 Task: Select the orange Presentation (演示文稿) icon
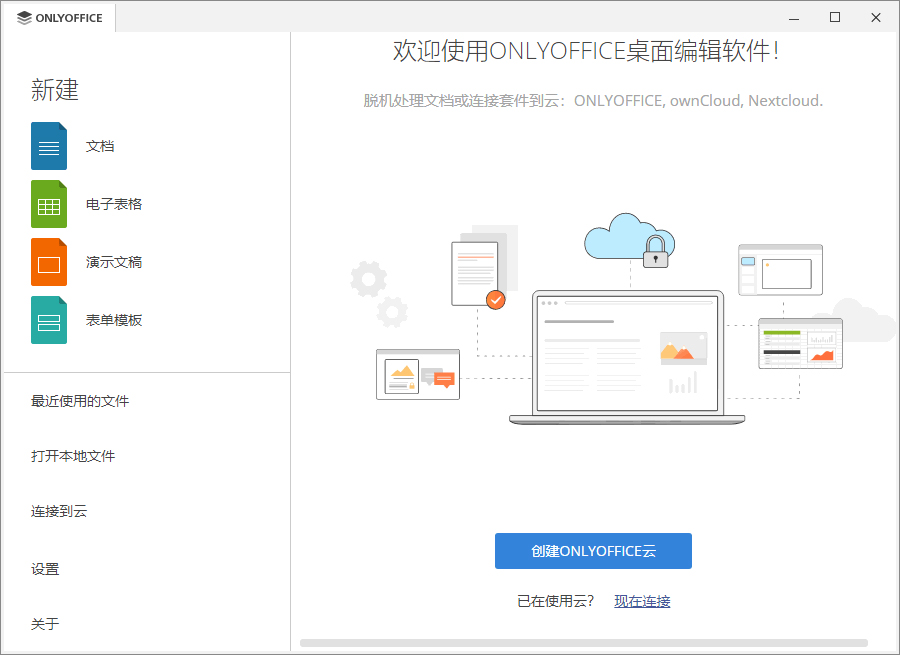[48, 261]
